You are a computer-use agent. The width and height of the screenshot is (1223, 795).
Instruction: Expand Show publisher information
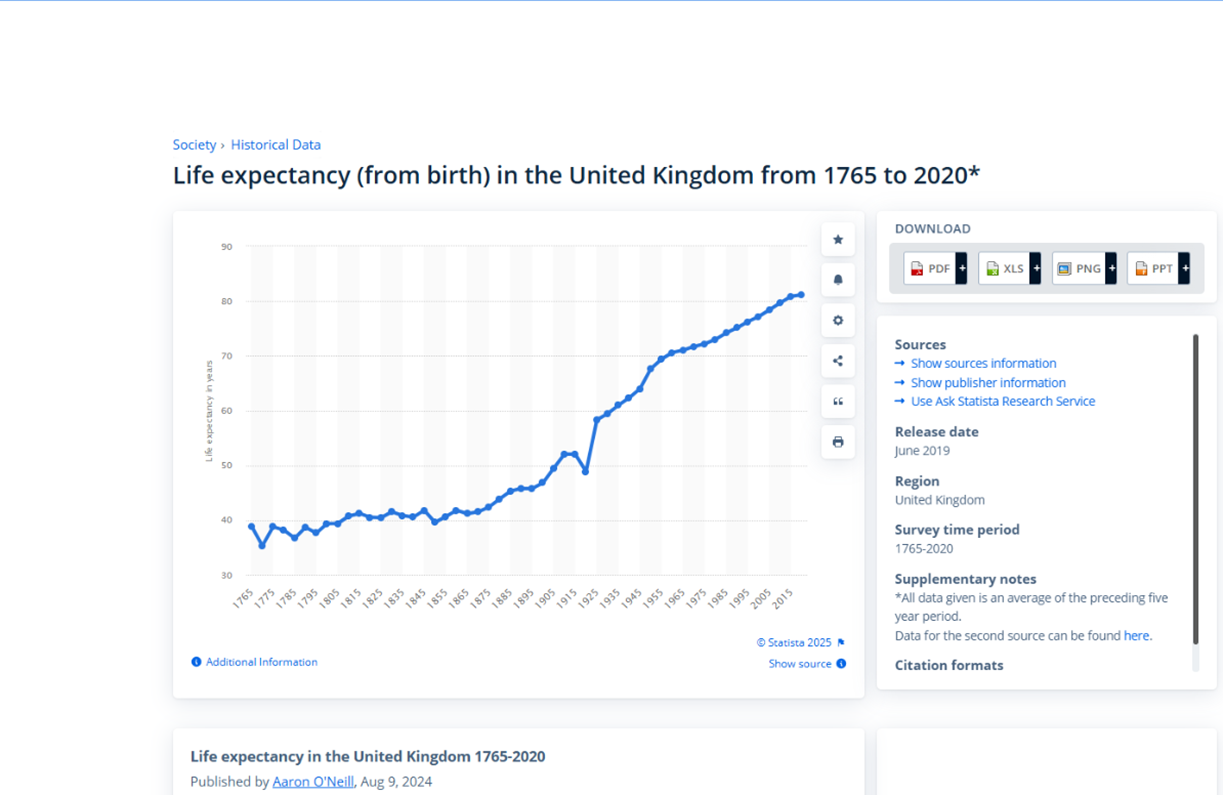point(987,383)
